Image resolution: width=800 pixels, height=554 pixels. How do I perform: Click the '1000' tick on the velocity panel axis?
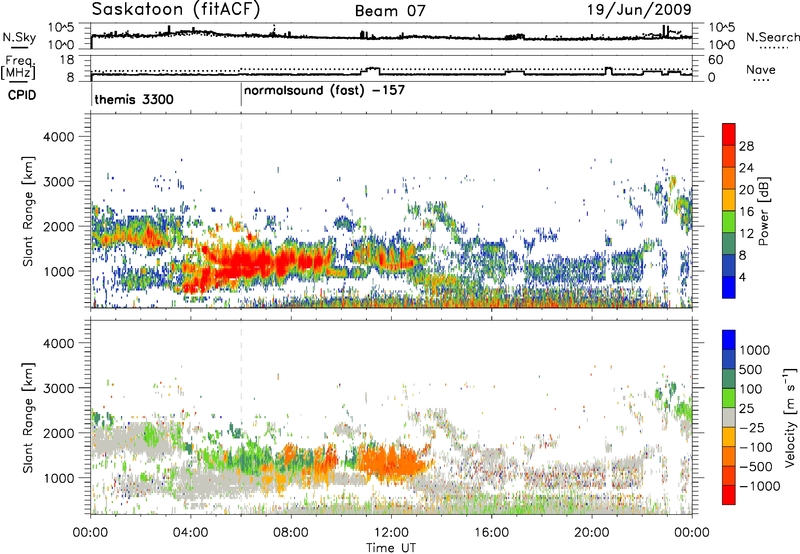click(58, 478)
